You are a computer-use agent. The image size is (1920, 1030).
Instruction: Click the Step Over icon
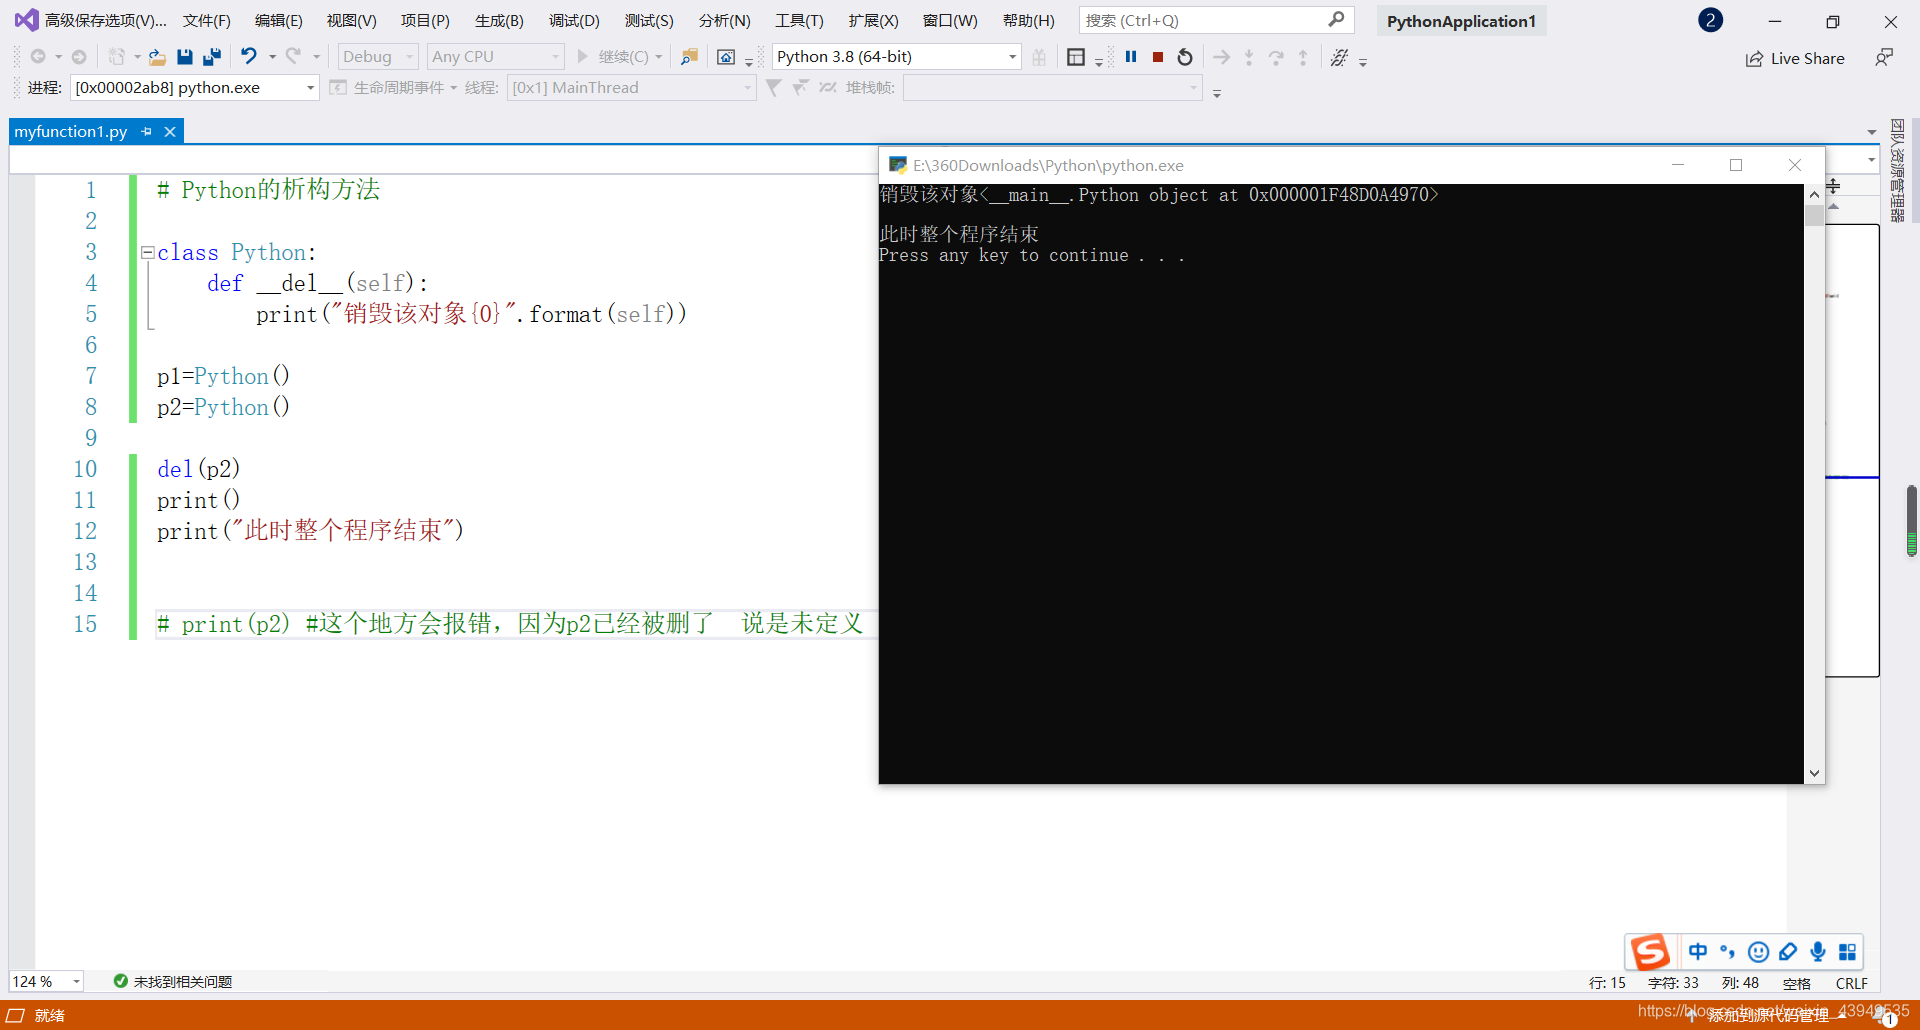[x=1276, y=57]
